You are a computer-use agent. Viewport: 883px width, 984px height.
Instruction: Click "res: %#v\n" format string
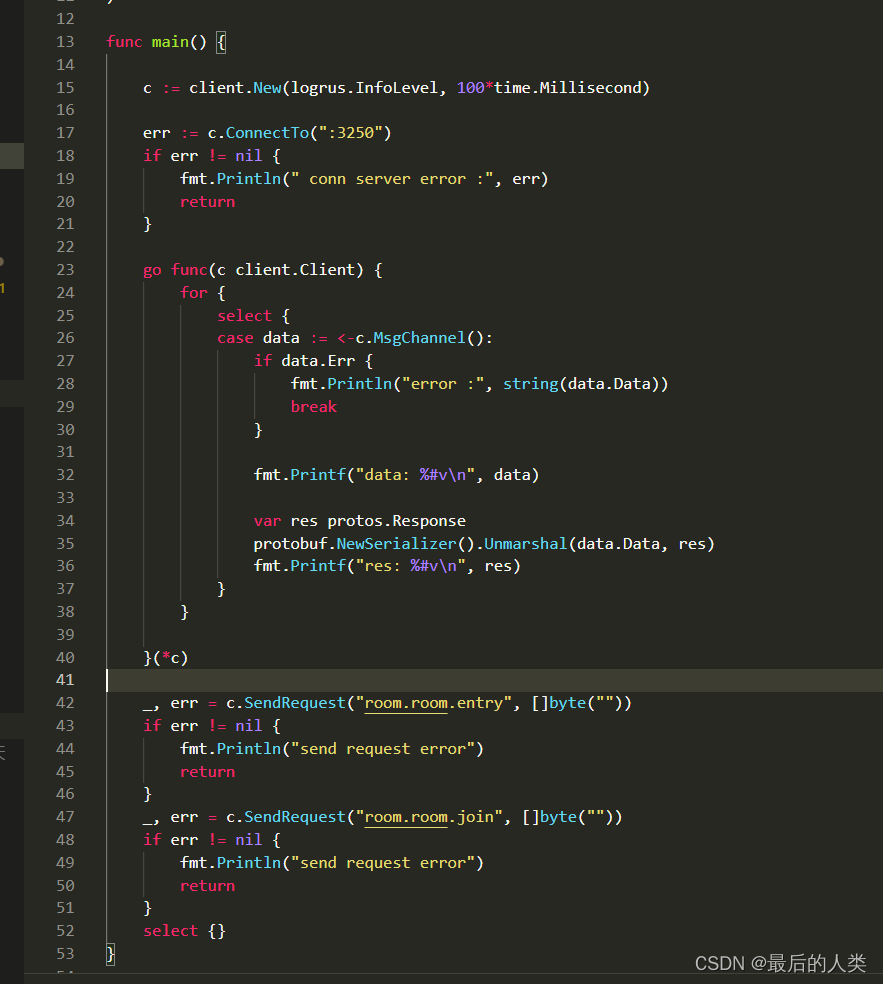click(410, 566)
